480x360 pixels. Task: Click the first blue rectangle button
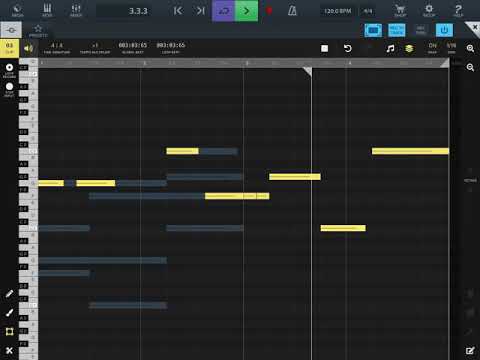point(373,30)
